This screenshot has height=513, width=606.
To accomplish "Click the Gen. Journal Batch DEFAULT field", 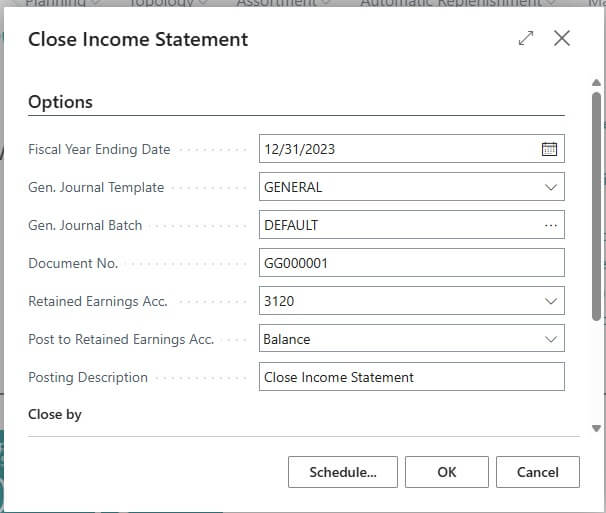I will 412,225.
